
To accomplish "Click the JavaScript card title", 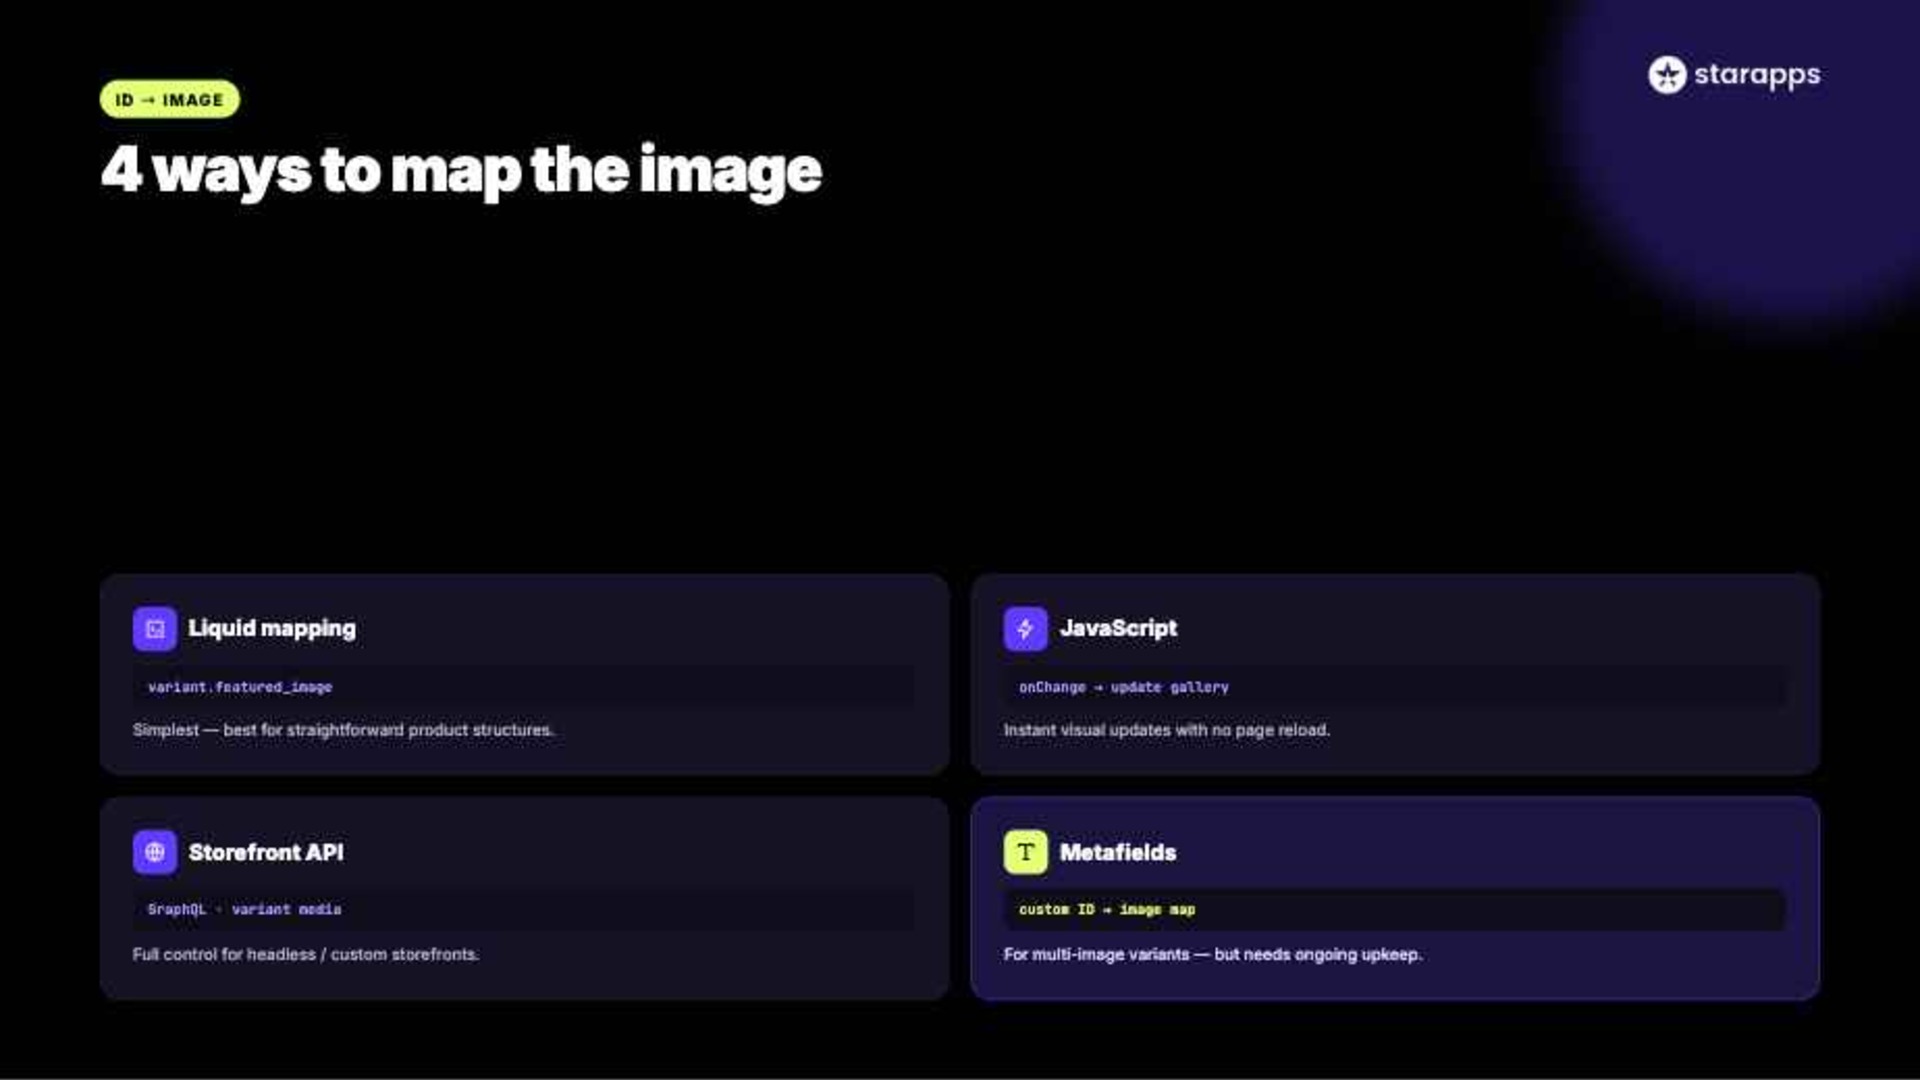I will tap(1118, 628).
